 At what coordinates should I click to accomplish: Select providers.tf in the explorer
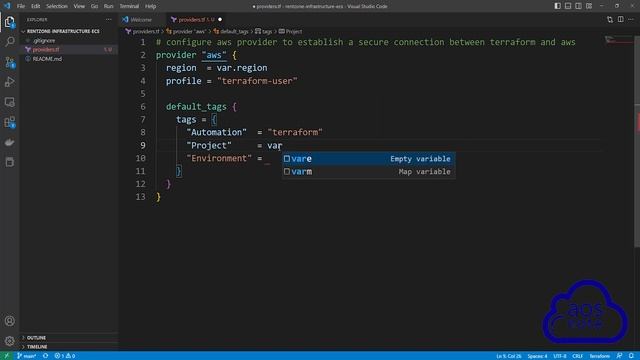(46, 49)
